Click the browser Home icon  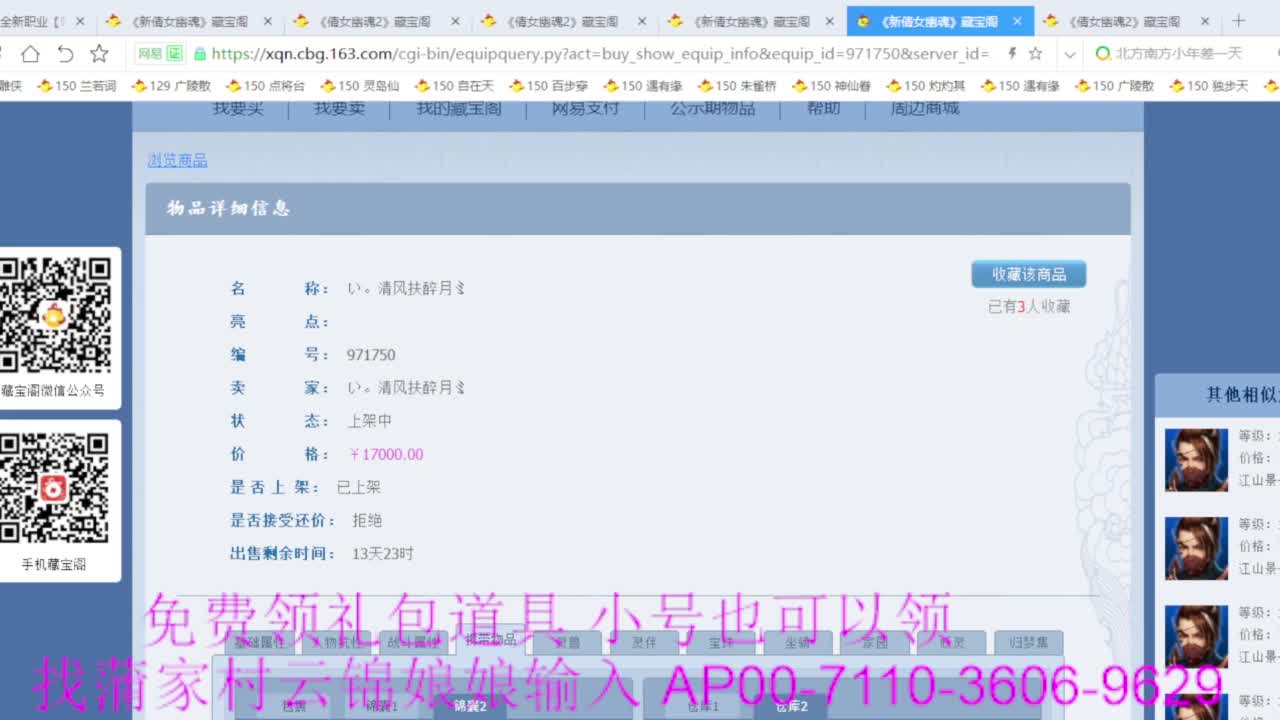(30, 53)
